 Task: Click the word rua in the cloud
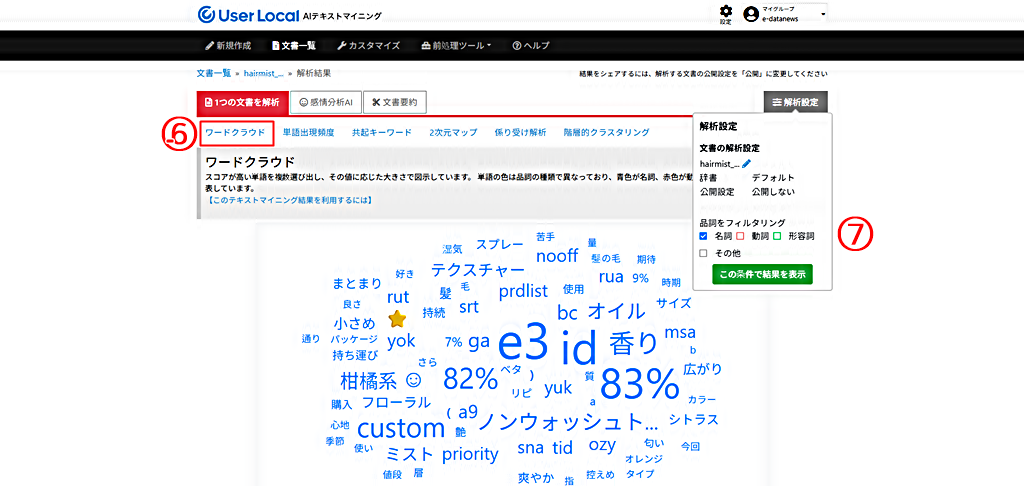(611, 277)
